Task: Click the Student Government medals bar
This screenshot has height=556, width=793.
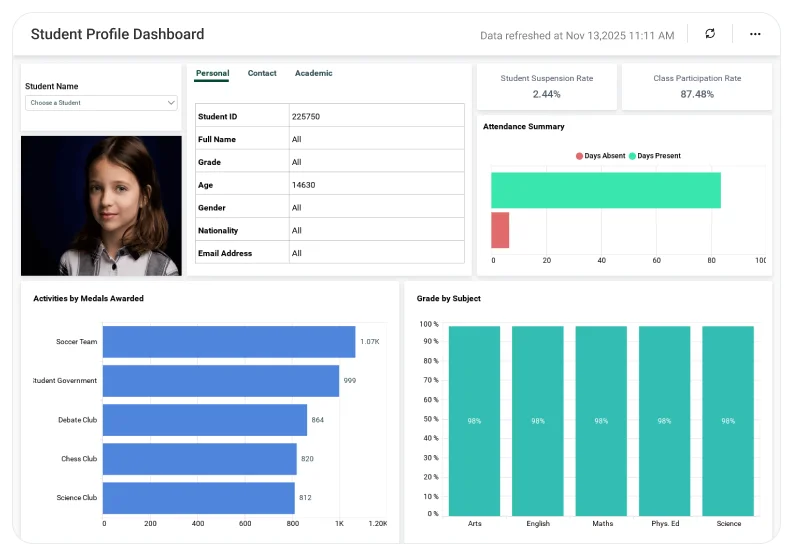Action: click(x=221, y=381)
